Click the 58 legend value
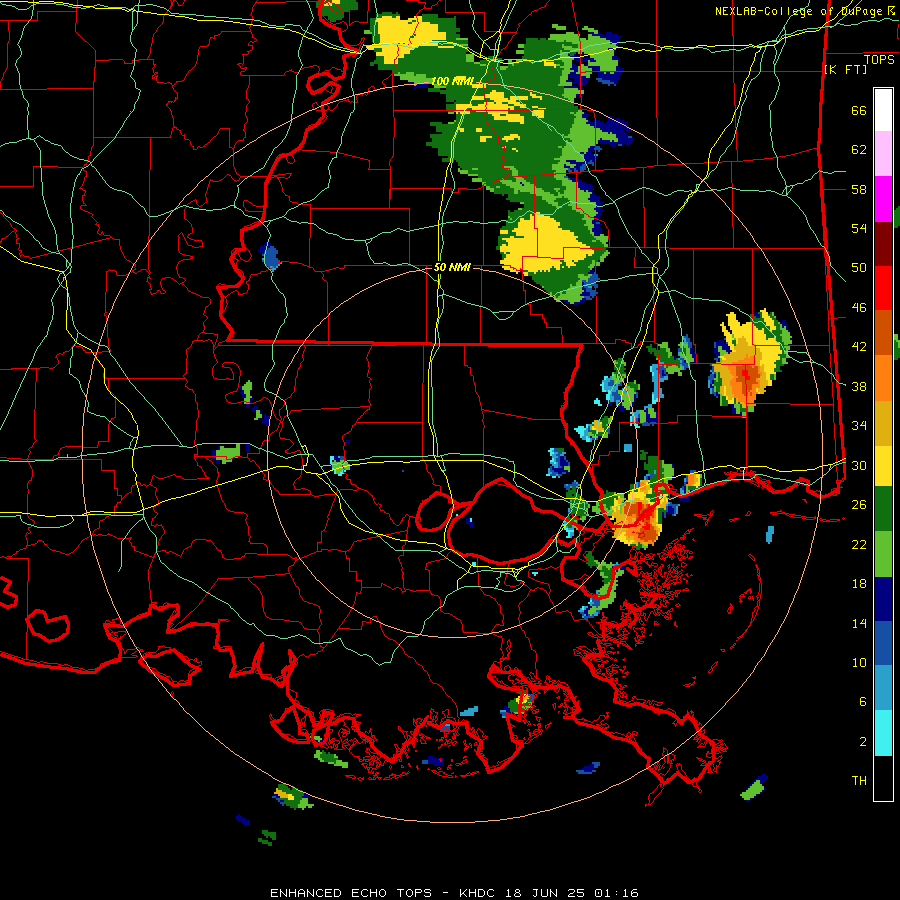Screen dimensions: 900x900 pyautogui.click(x=859, y=189)
